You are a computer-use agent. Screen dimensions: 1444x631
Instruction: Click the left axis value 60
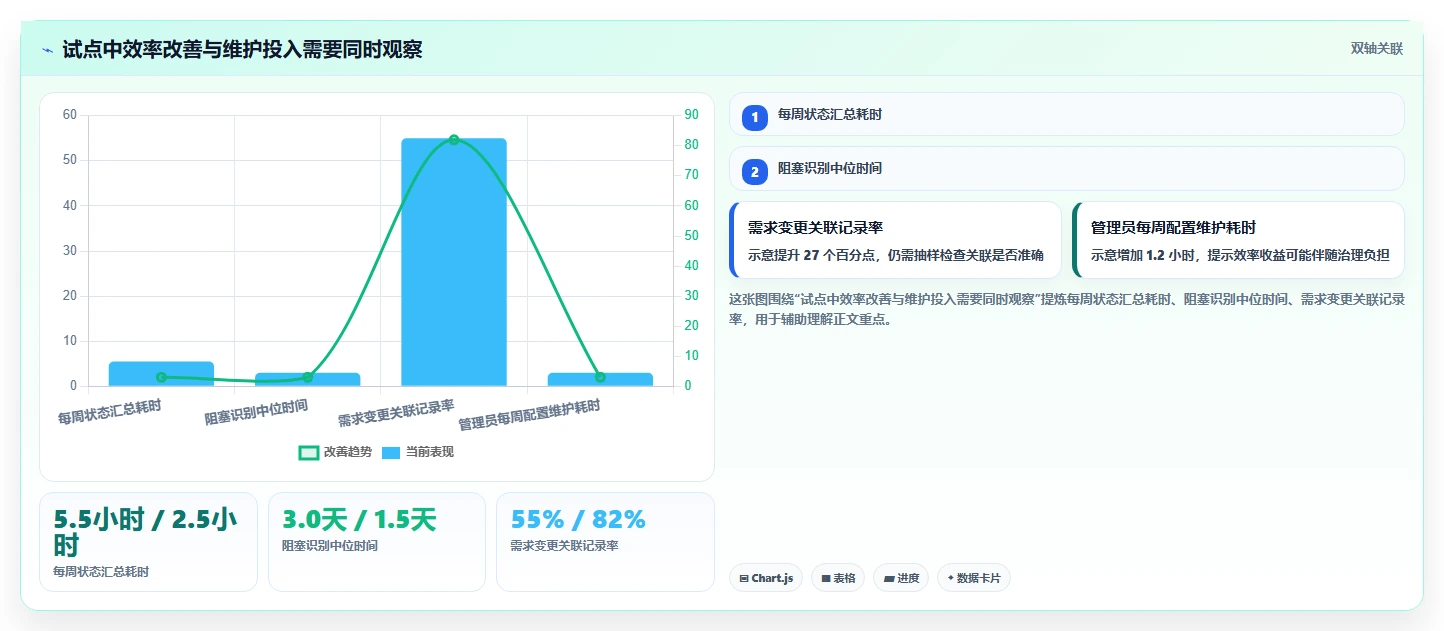70,115
